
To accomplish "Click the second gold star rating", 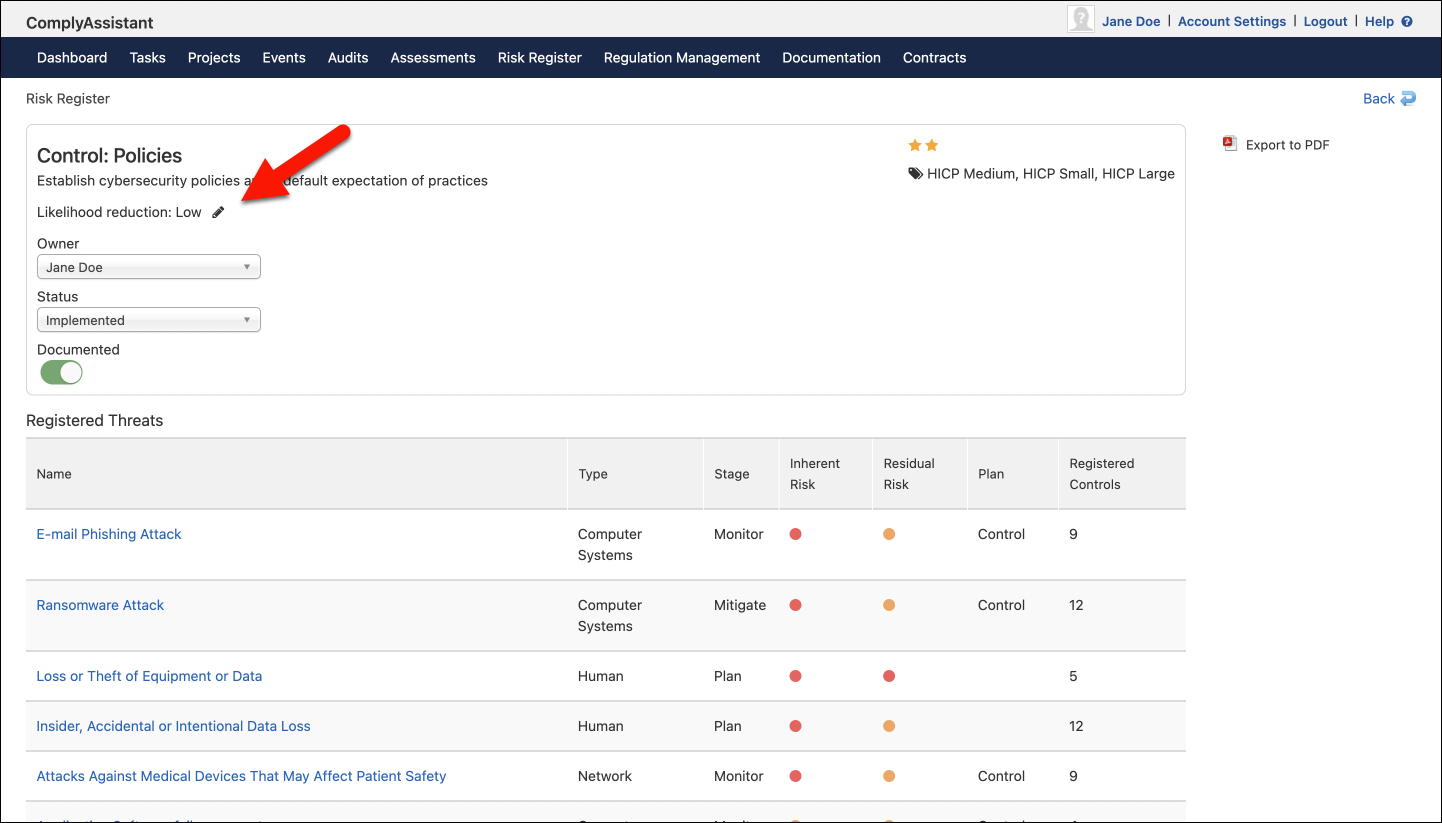I will click(932, 146).
